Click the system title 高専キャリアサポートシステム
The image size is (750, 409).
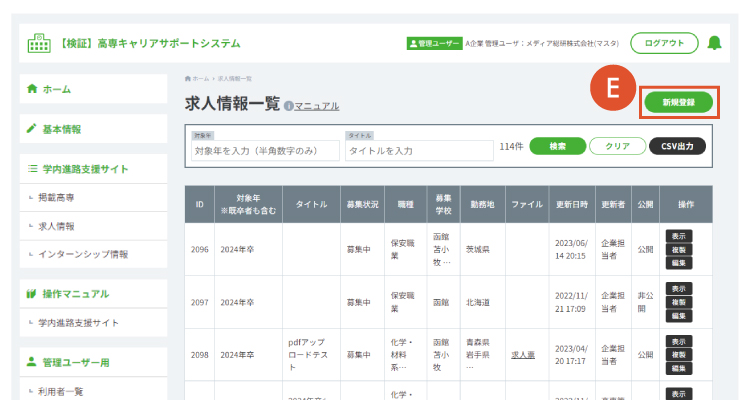point(149,43)
